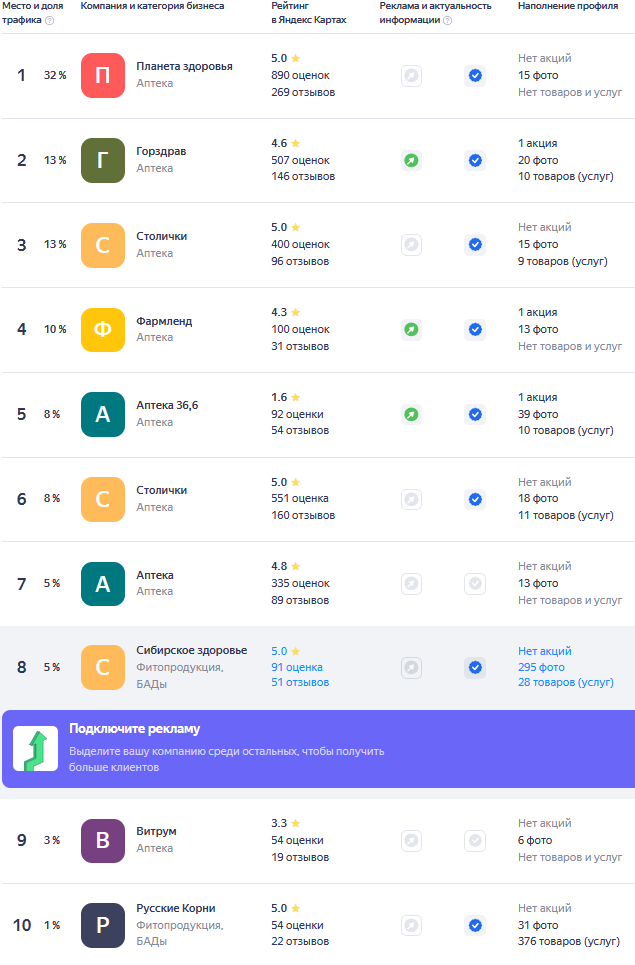Click the green ad icon for Горздрав
Screen dimensions: 635x965
click(x=411, y=160)
